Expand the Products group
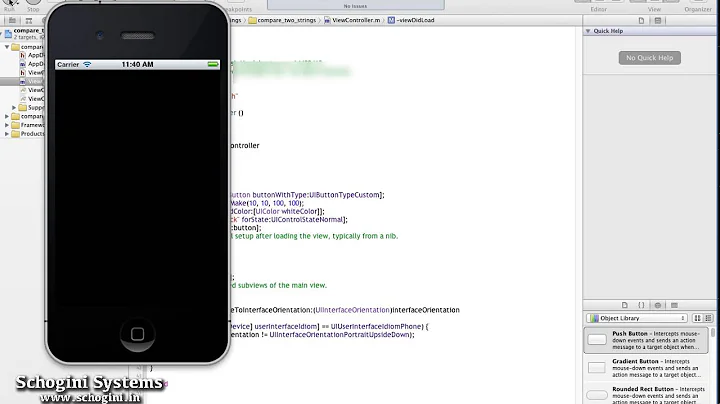720x404 pixels. [7, 134]
